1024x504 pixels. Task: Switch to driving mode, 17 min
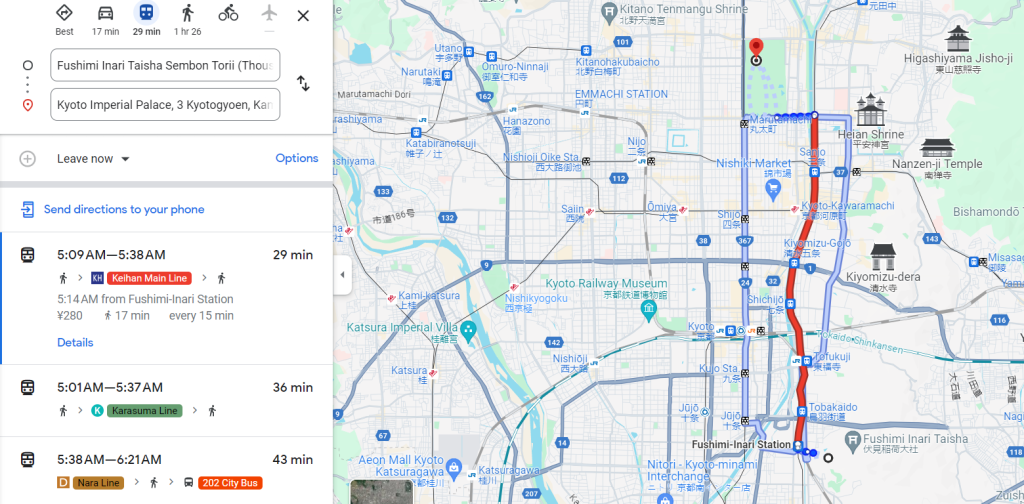(105, 13)
